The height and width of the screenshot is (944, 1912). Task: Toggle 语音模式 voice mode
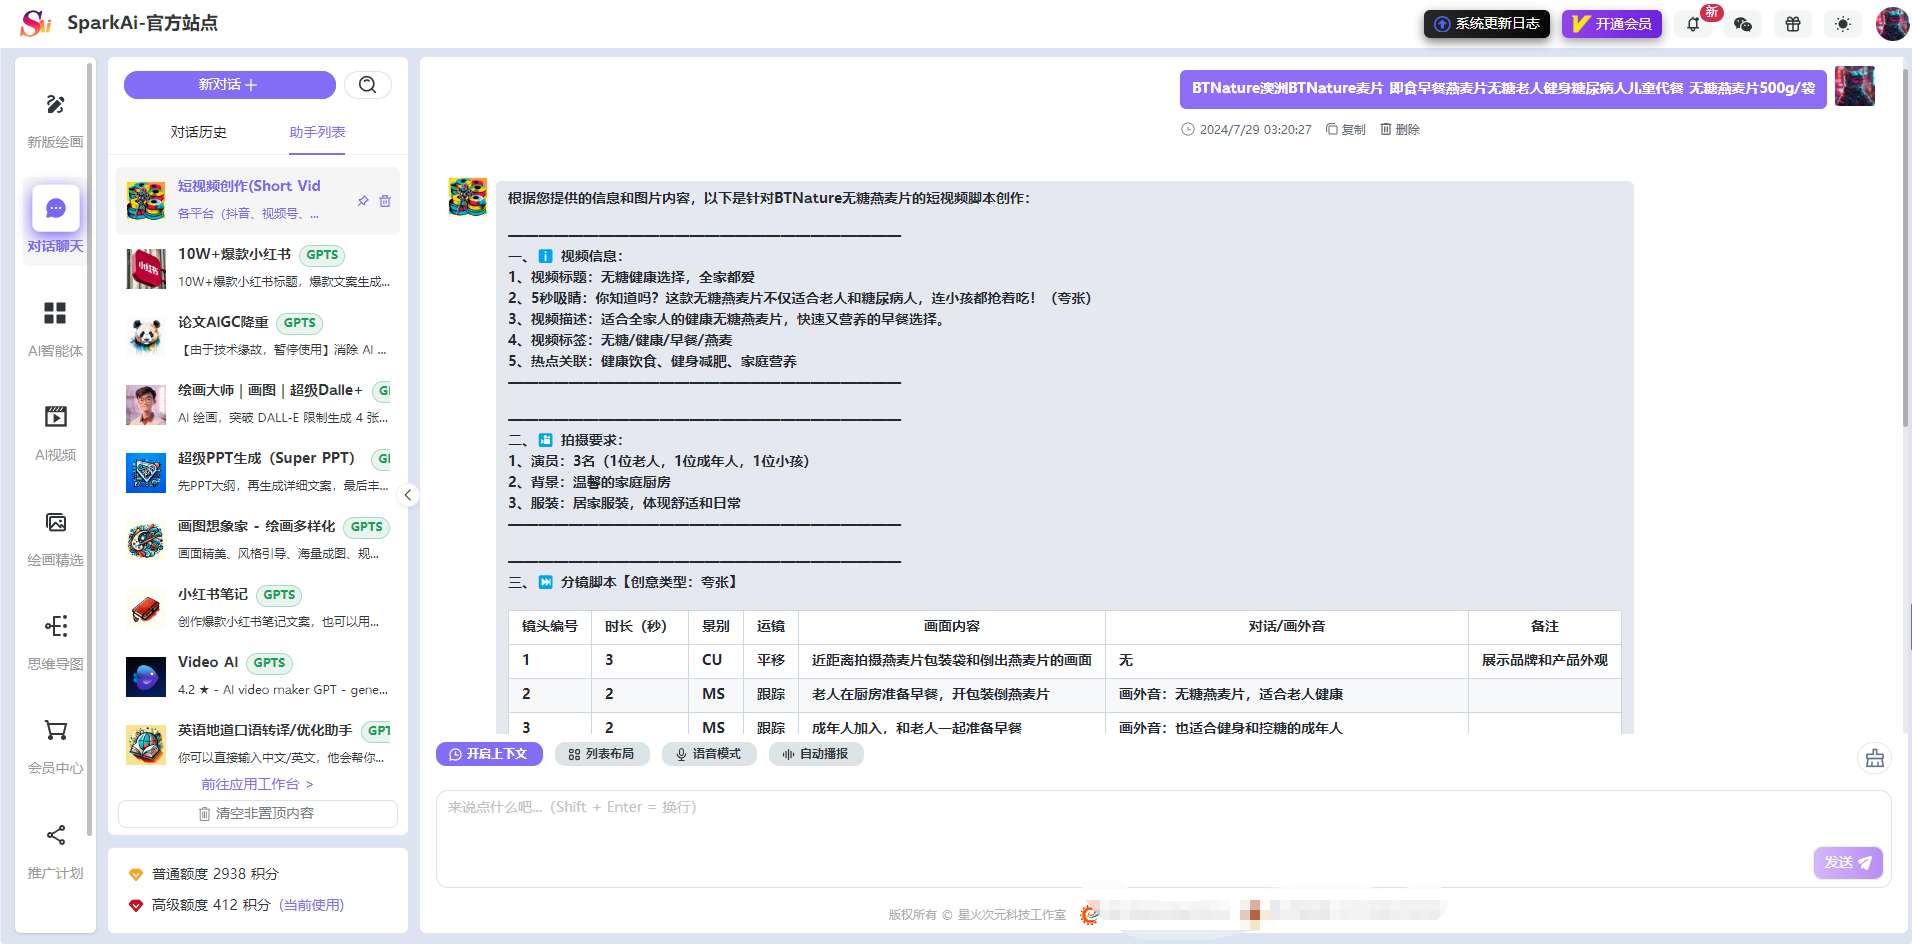click(709, 754)
